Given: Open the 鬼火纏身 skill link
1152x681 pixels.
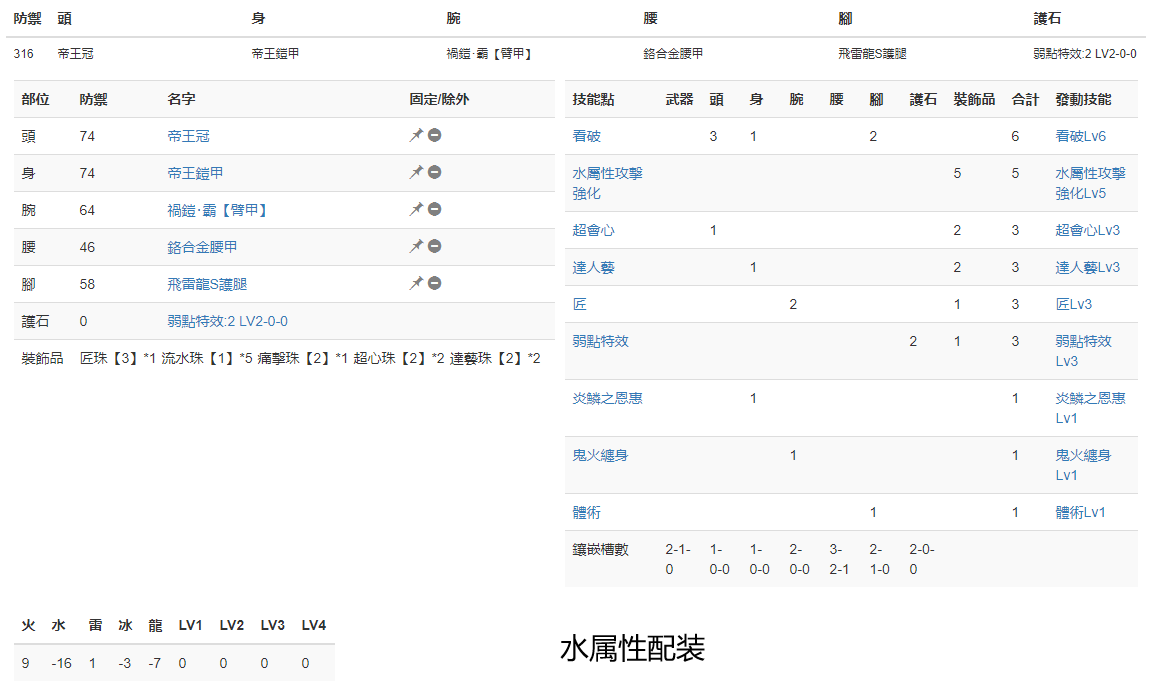Looking at the screenshot, I should click(600, 455).
